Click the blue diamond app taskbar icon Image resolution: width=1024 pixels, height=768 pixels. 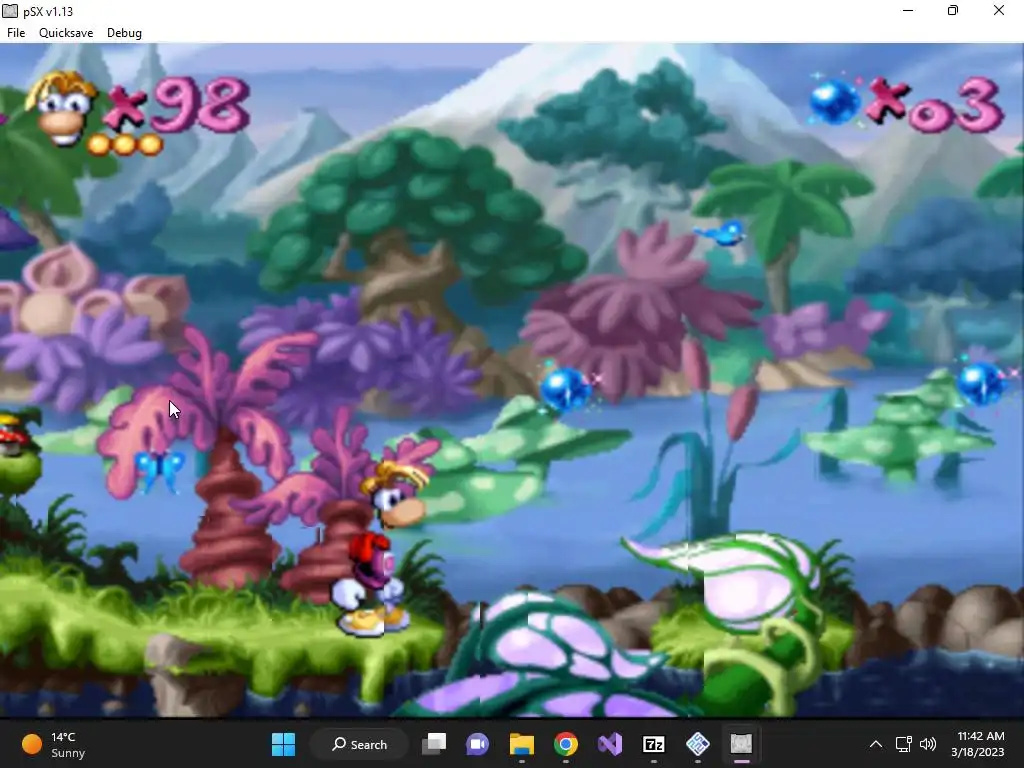pyautogui.click(x=697, y=744)
